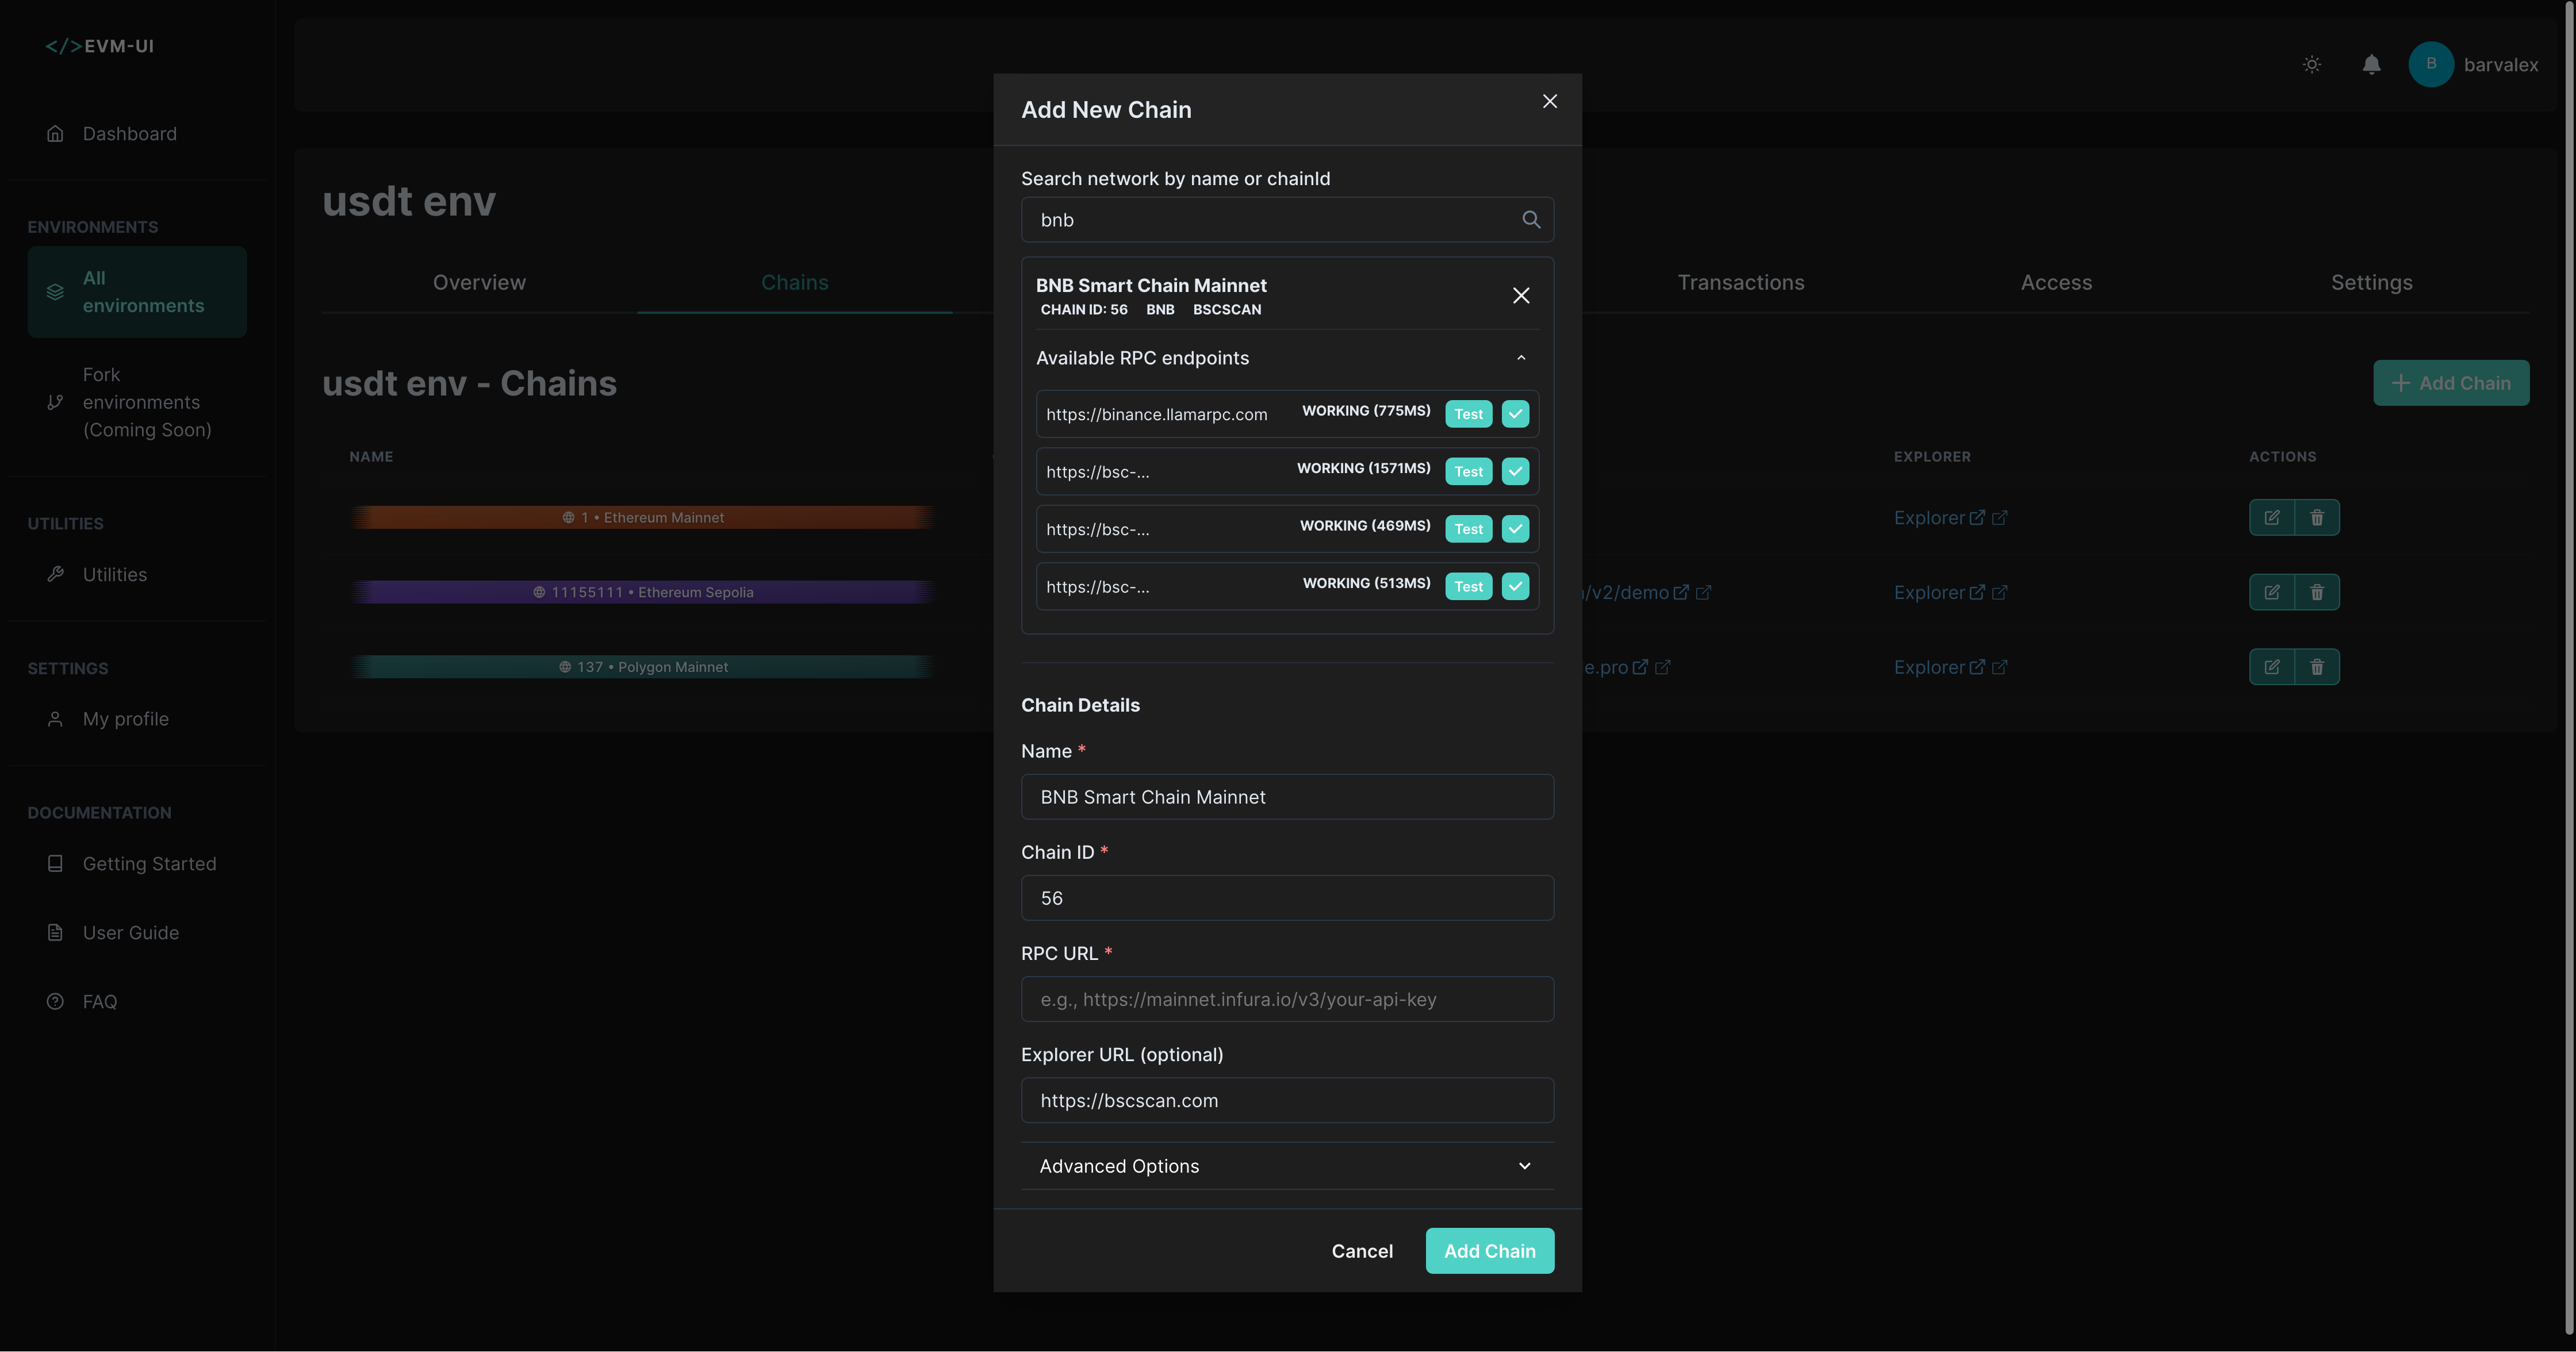
Task: Delete the Polygon Mainnet chain
Action: [x=2316, y=667]
